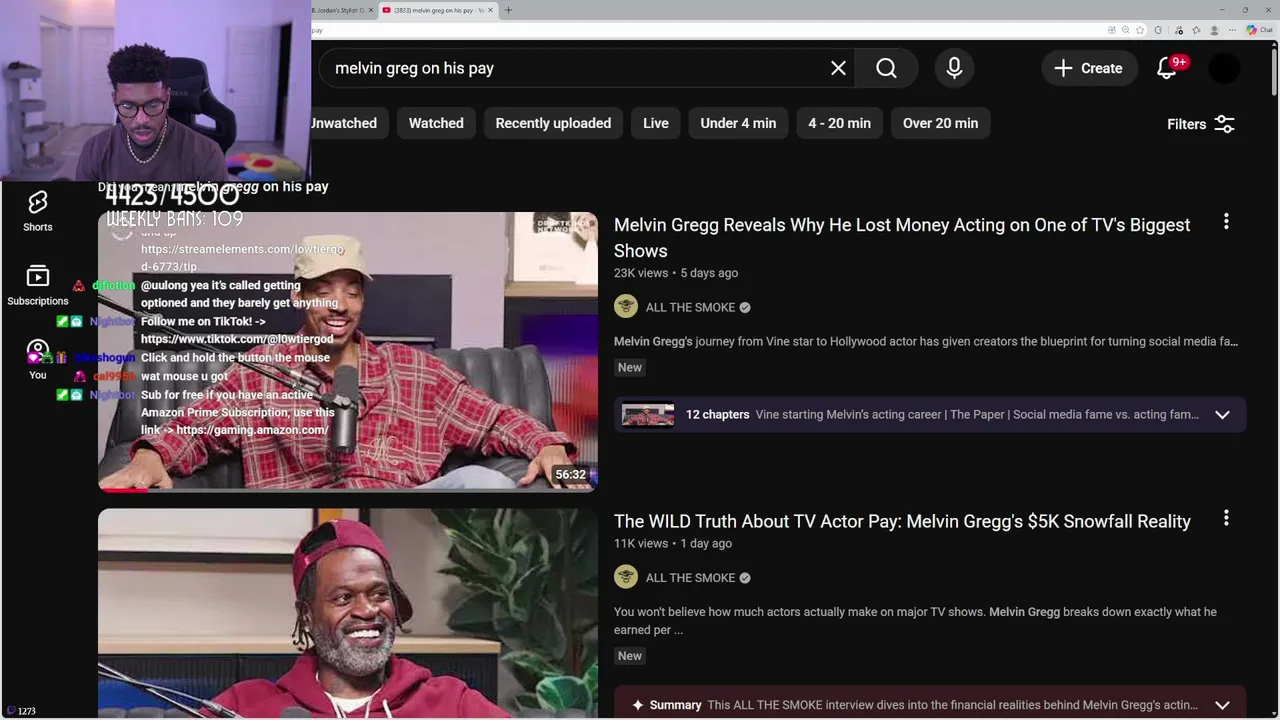Click the verified badge beside the second ALL THE SMOKE
1280x720 pixels.
(x=745, y=577)
